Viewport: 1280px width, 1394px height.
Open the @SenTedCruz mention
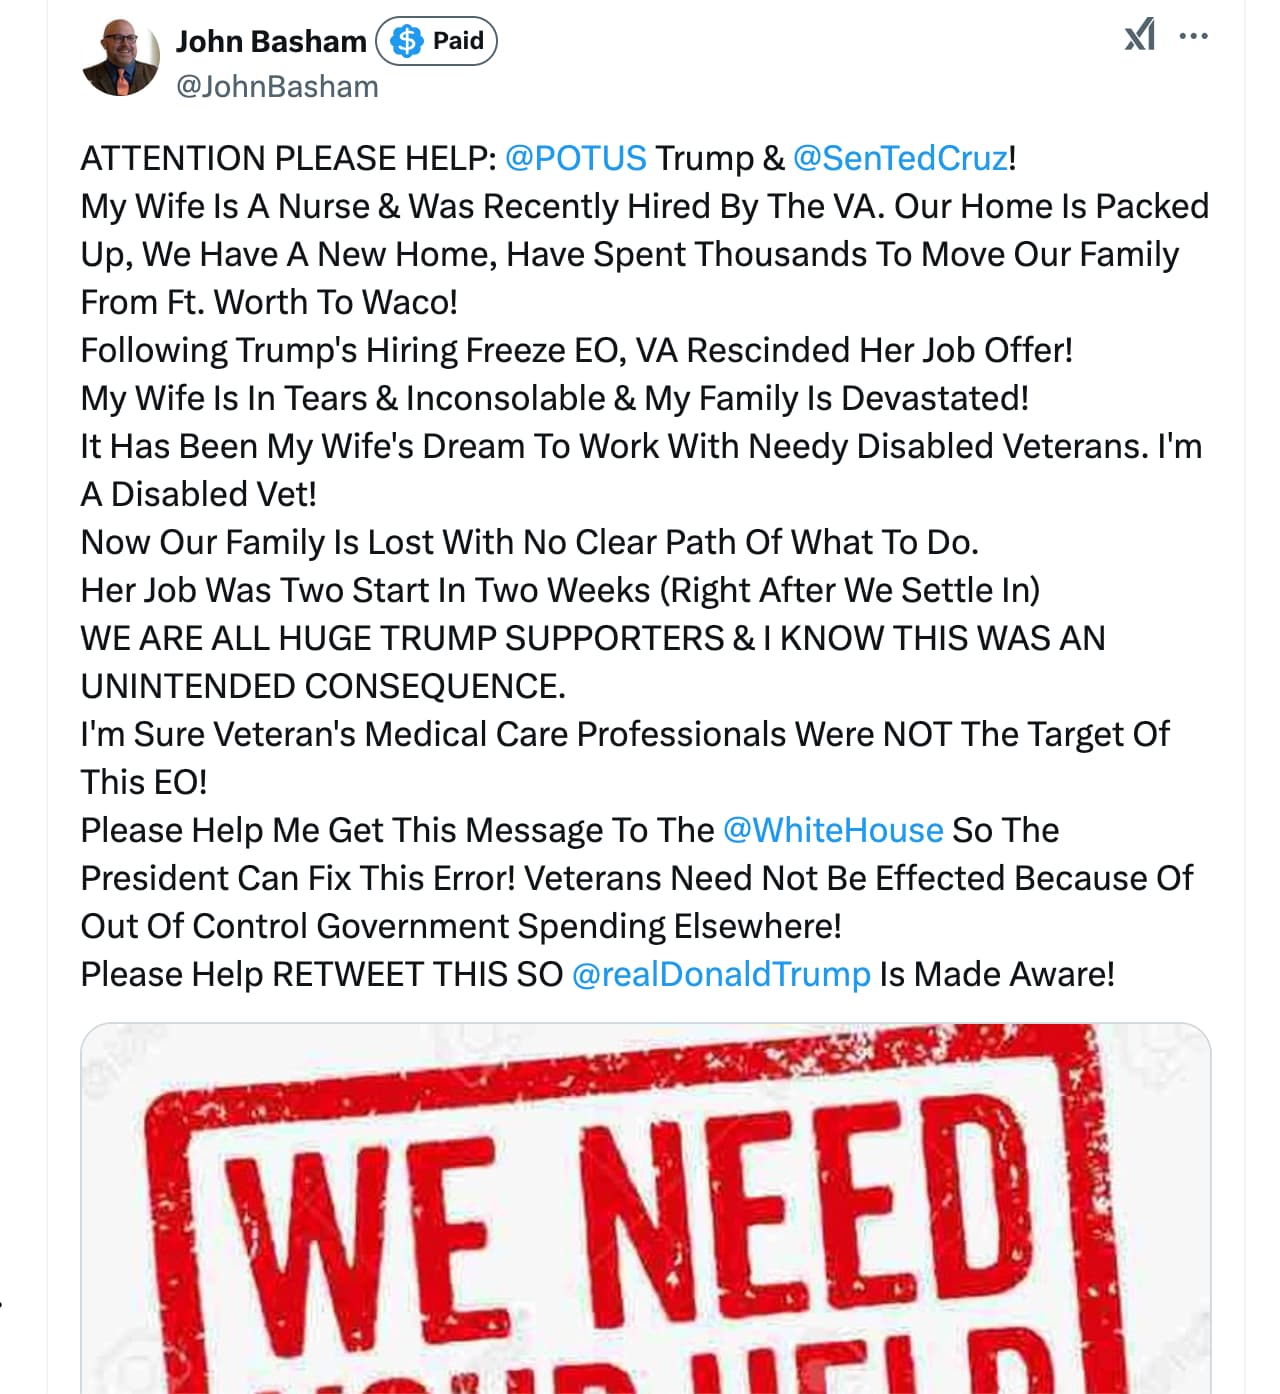(900, 158)
